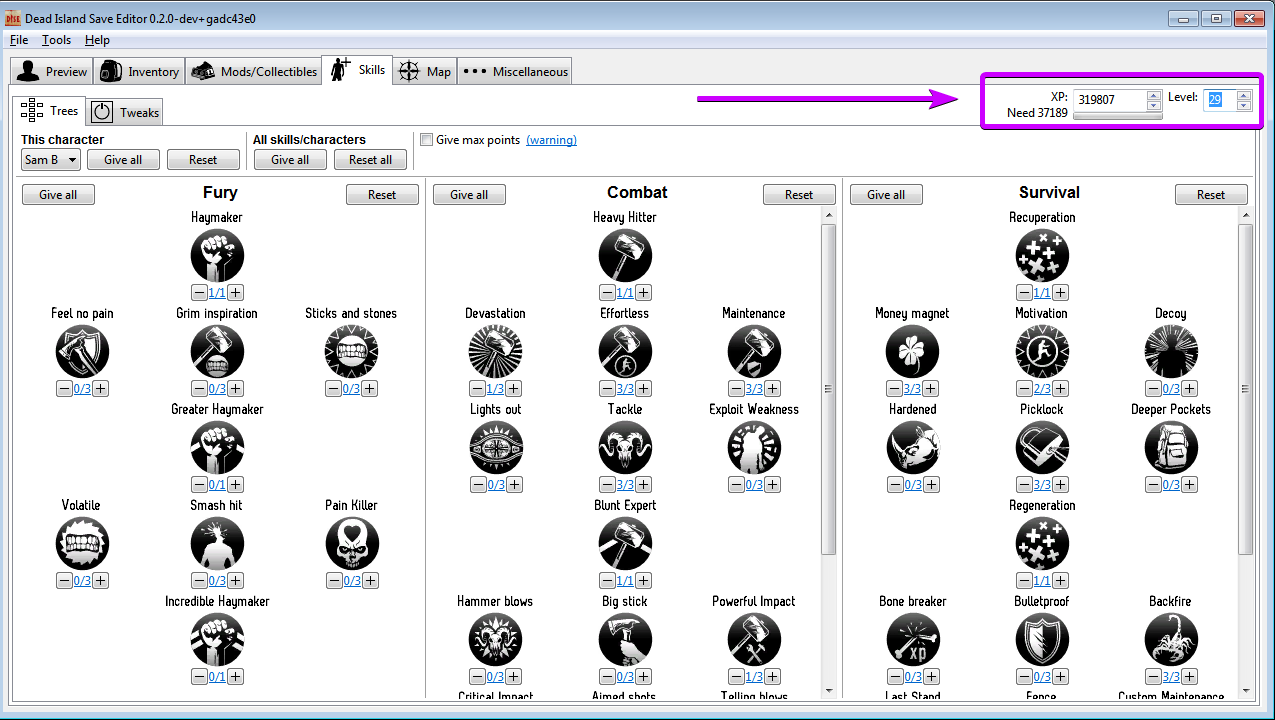Screen dimensions: 1275x720
Task: Click the Big stick skill icon
Action: click(x=625, y=639)
